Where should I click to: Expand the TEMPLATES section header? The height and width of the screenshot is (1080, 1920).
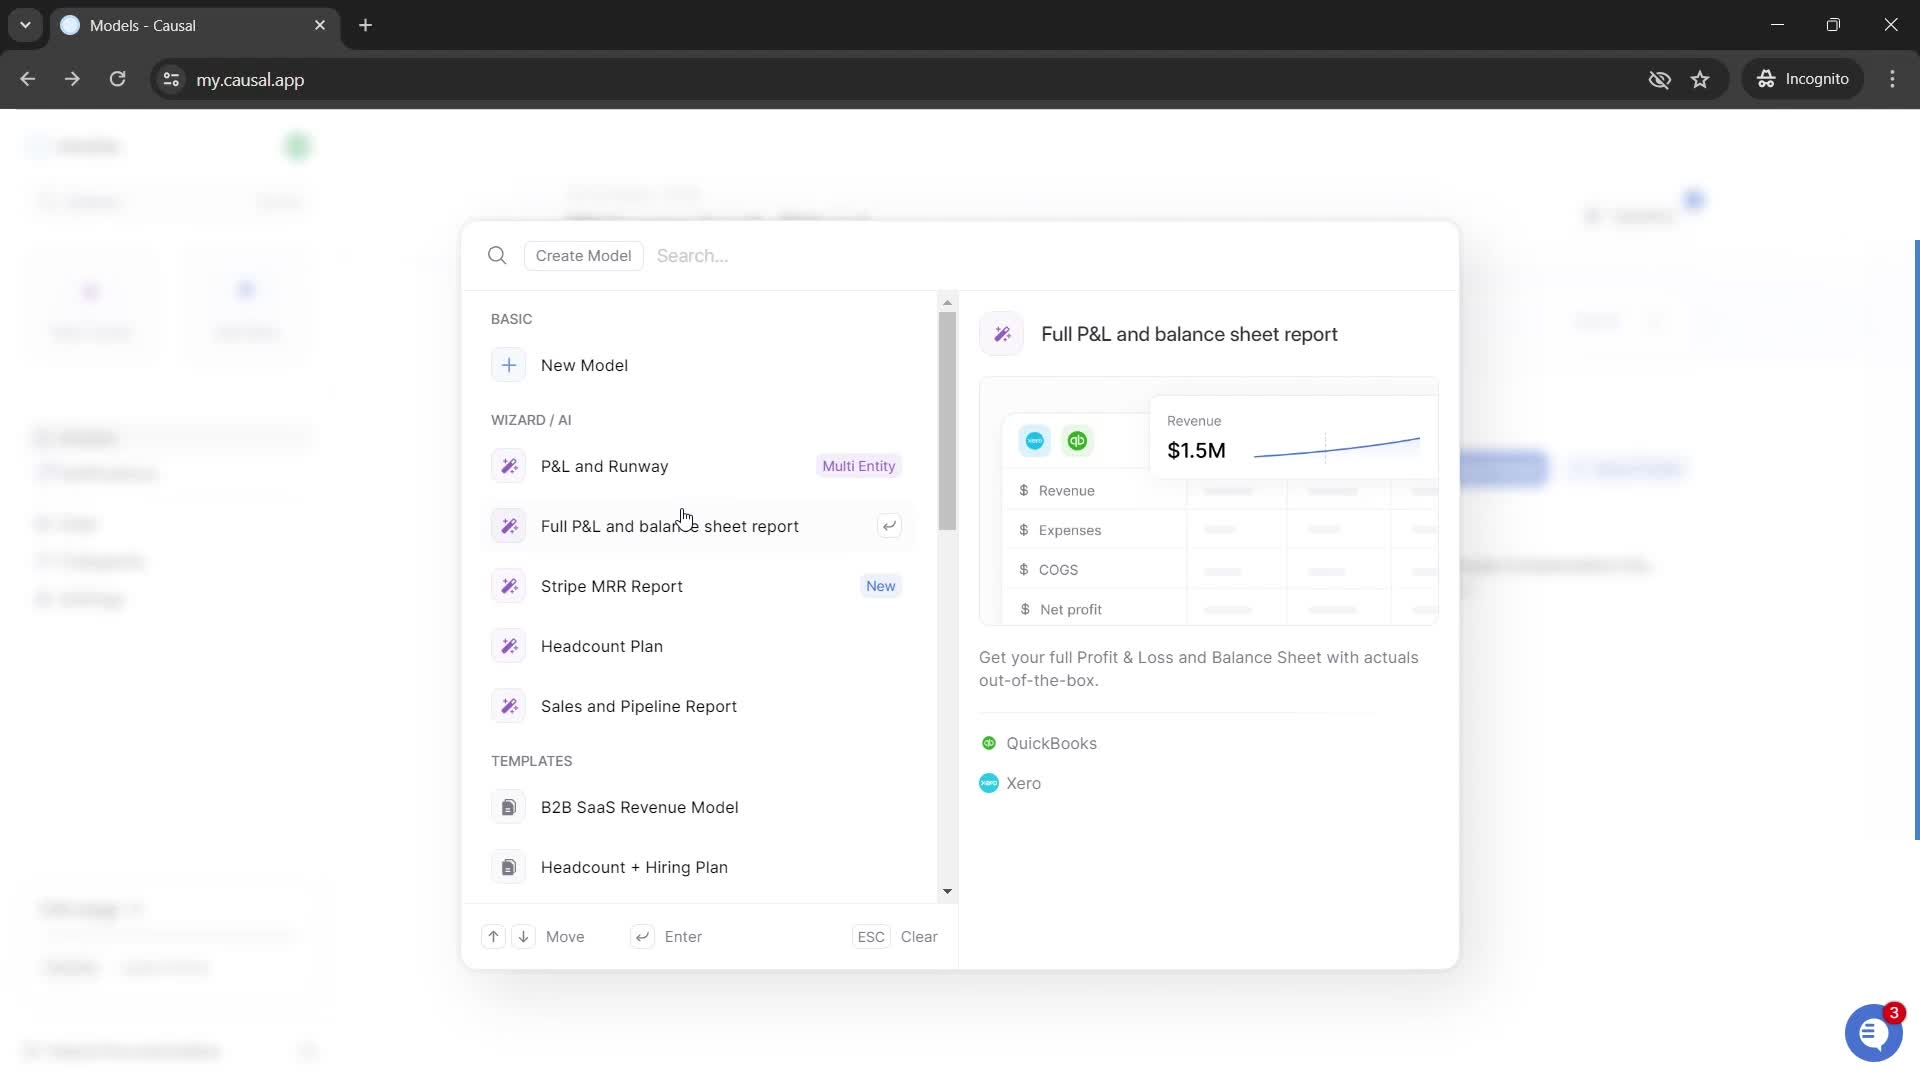533,760
